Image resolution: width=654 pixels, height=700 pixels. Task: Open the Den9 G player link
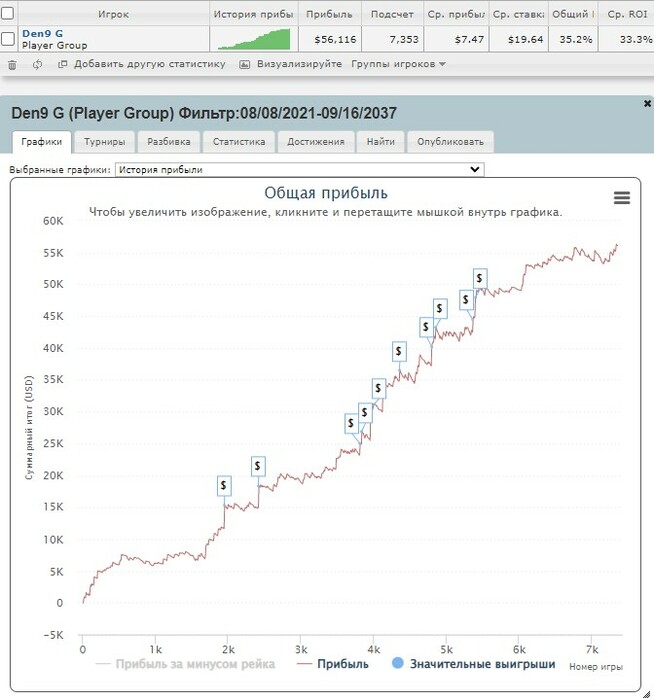[42, 33]
